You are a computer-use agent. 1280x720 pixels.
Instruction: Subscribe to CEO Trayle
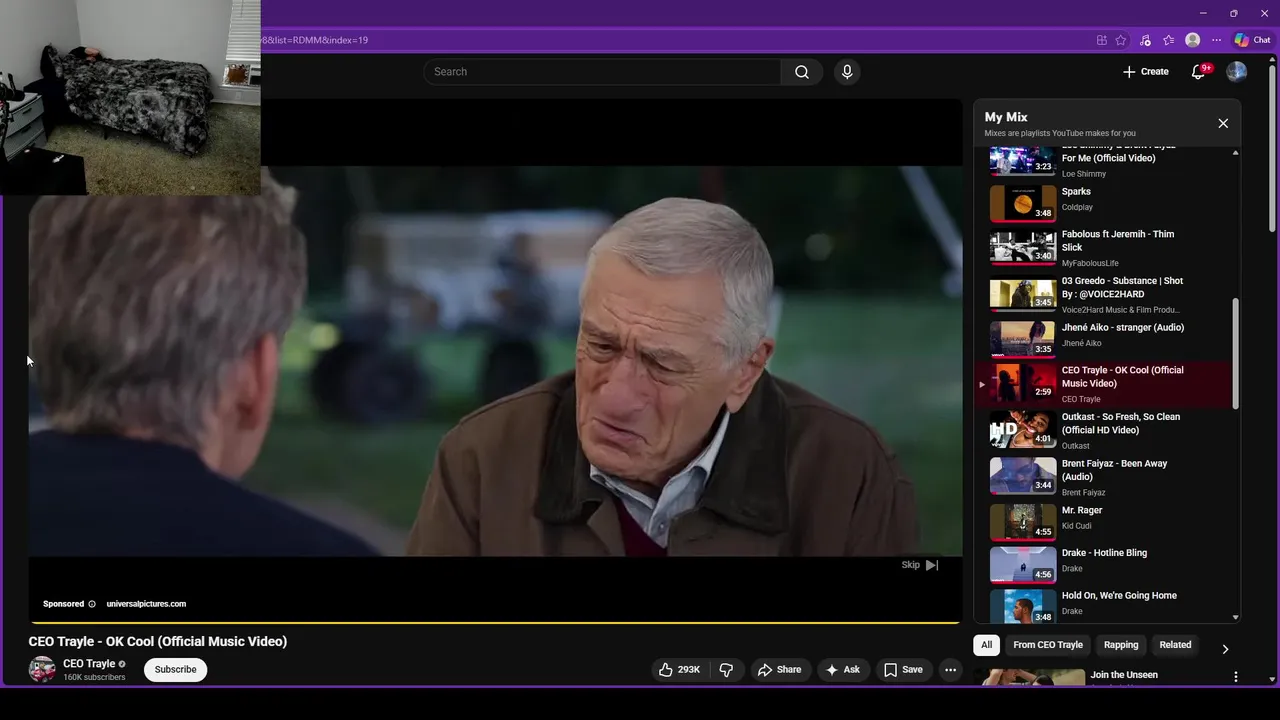[175, 670]
